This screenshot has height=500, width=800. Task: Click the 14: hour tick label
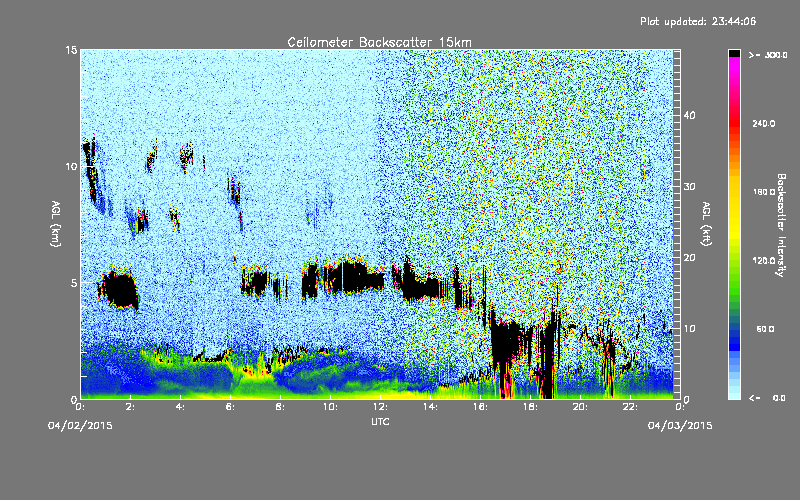(x=430, y=407)
